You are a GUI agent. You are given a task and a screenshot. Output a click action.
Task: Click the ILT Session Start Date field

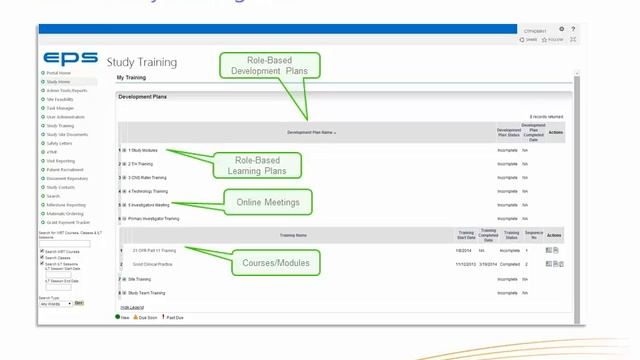tap(58, 275)
